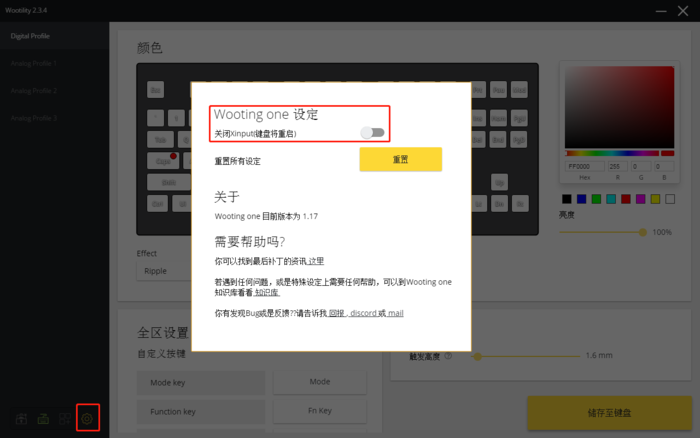Pick the cyan color swatch

click(611, 199)
